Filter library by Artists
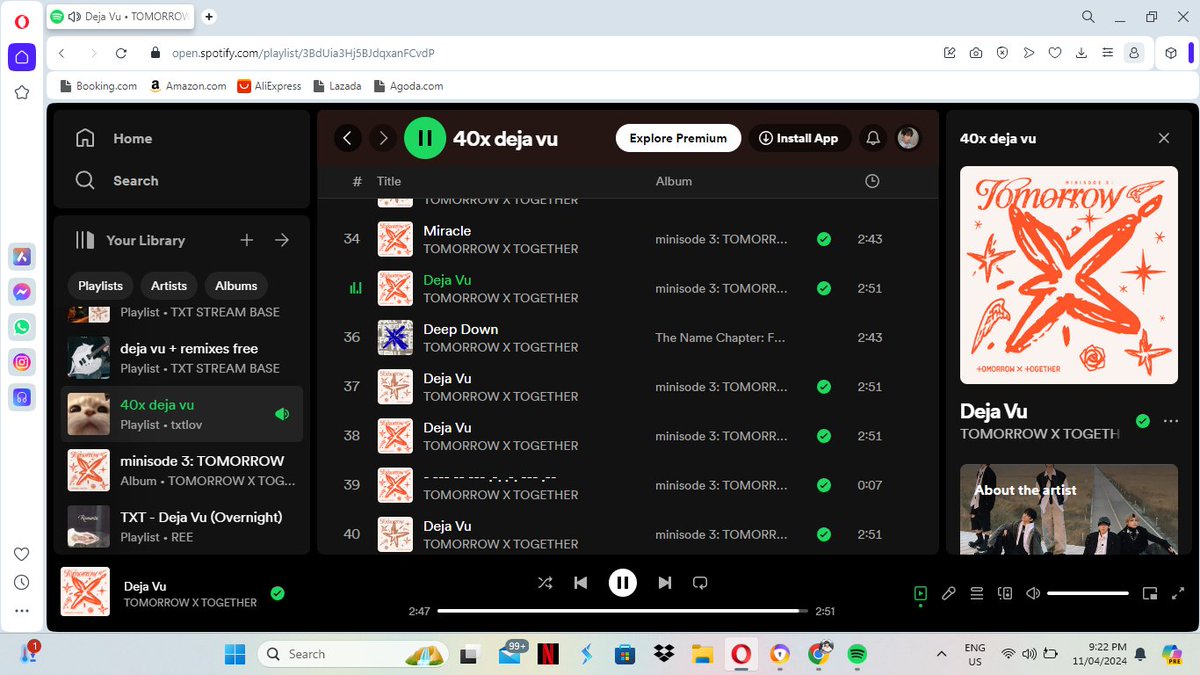The image size is (1200, 675). tap(169, 286)
